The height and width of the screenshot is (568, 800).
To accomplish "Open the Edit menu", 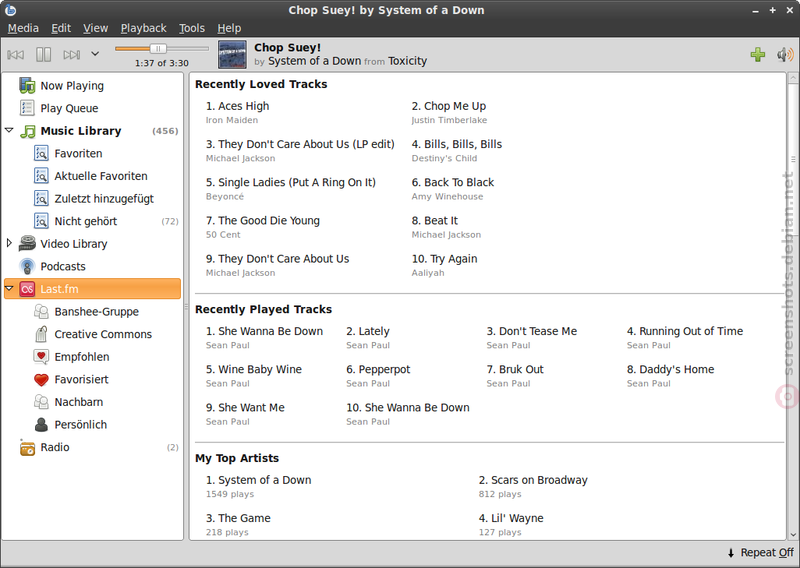I will coord(61,28).
